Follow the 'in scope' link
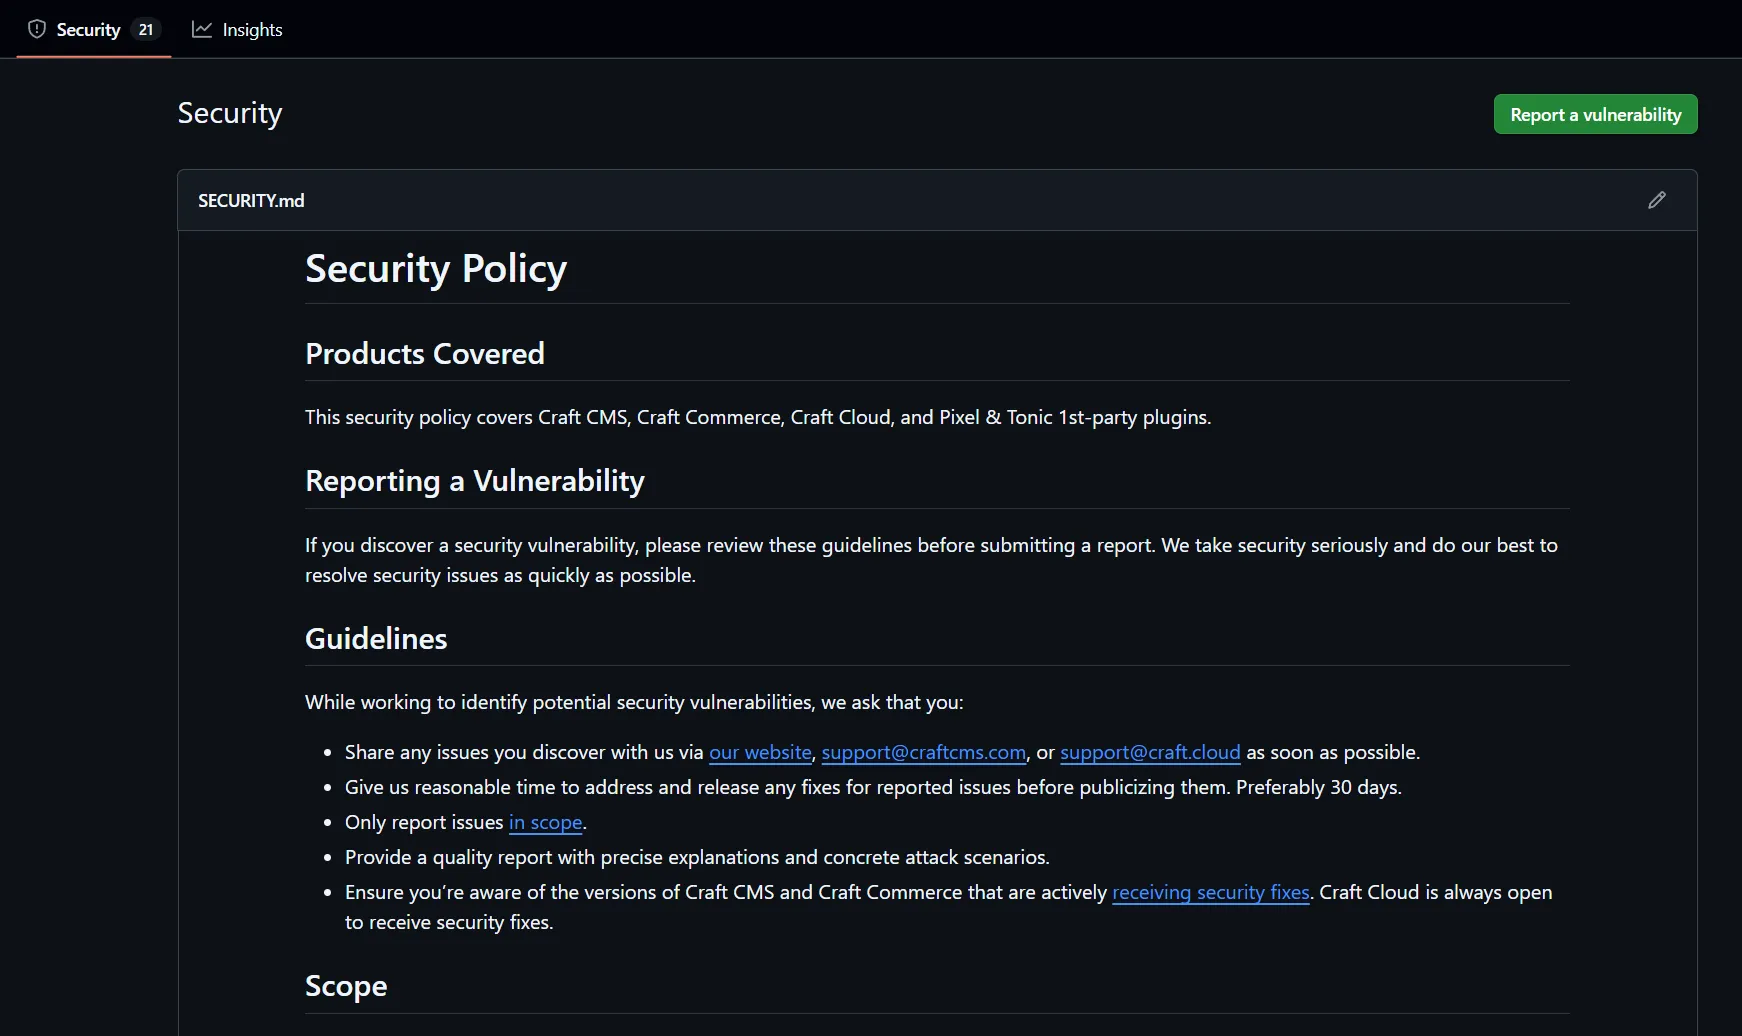 (545, 822)
